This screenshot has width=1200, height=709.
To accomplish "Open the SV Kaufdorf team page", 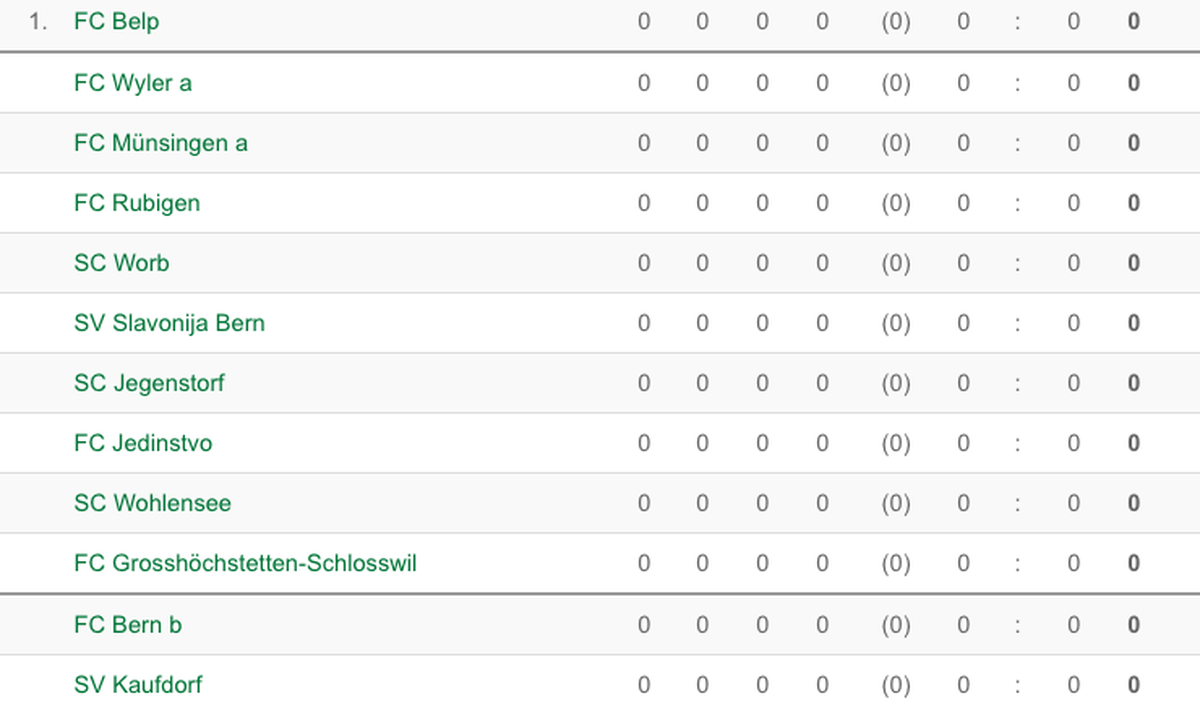I will (x=138, y=685).
